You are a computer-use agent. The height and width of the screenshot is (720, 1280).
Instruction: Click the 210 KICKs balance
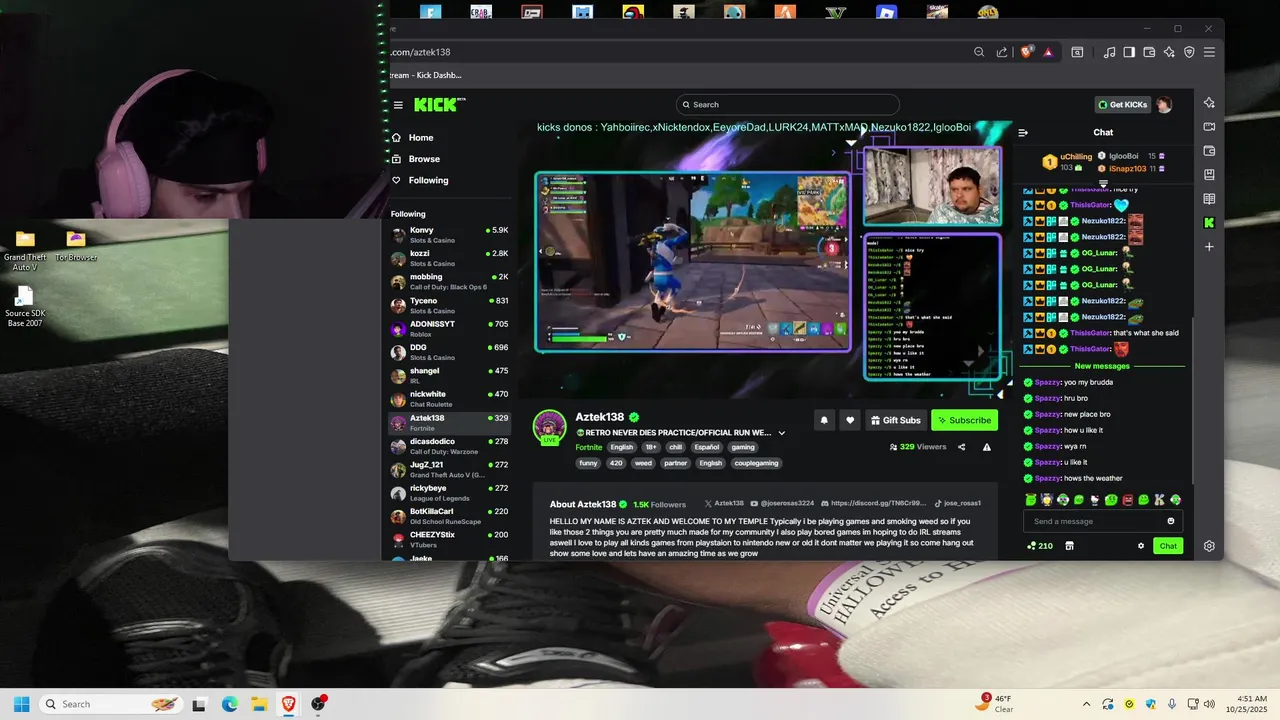[x=1040, y=546]
